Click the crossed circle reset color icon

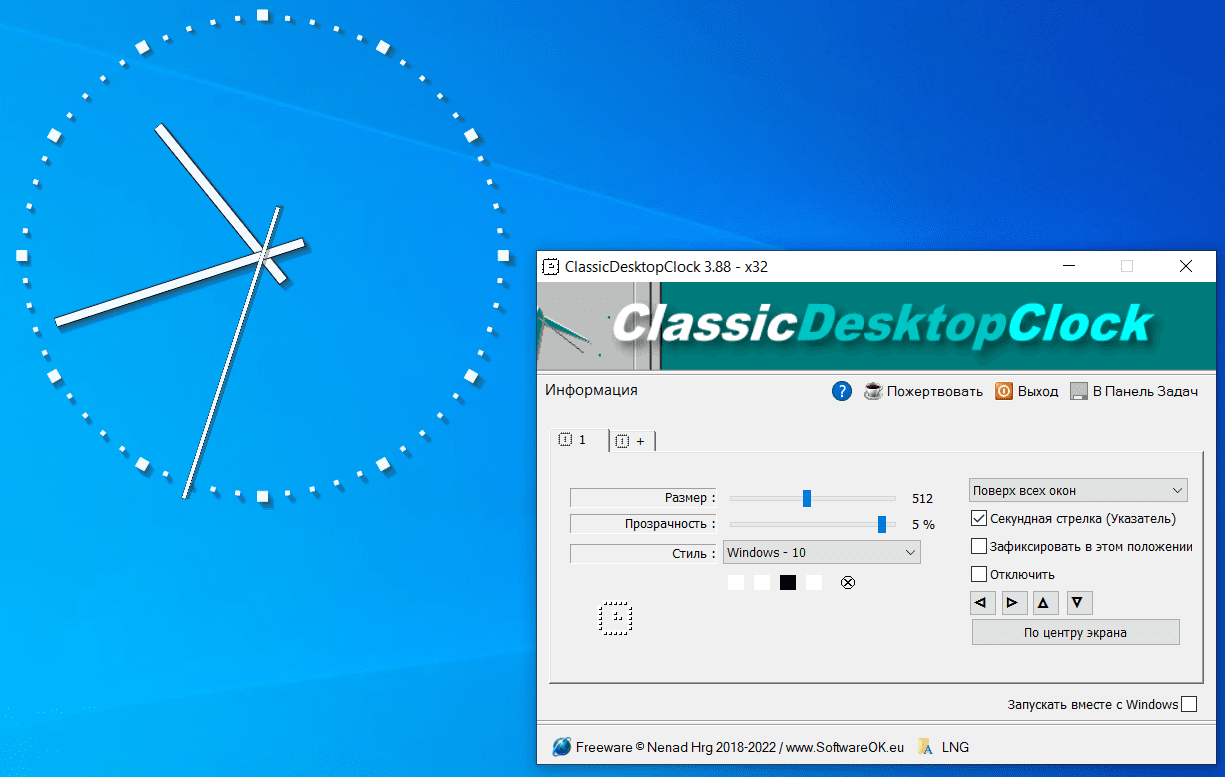click(848, 582)
